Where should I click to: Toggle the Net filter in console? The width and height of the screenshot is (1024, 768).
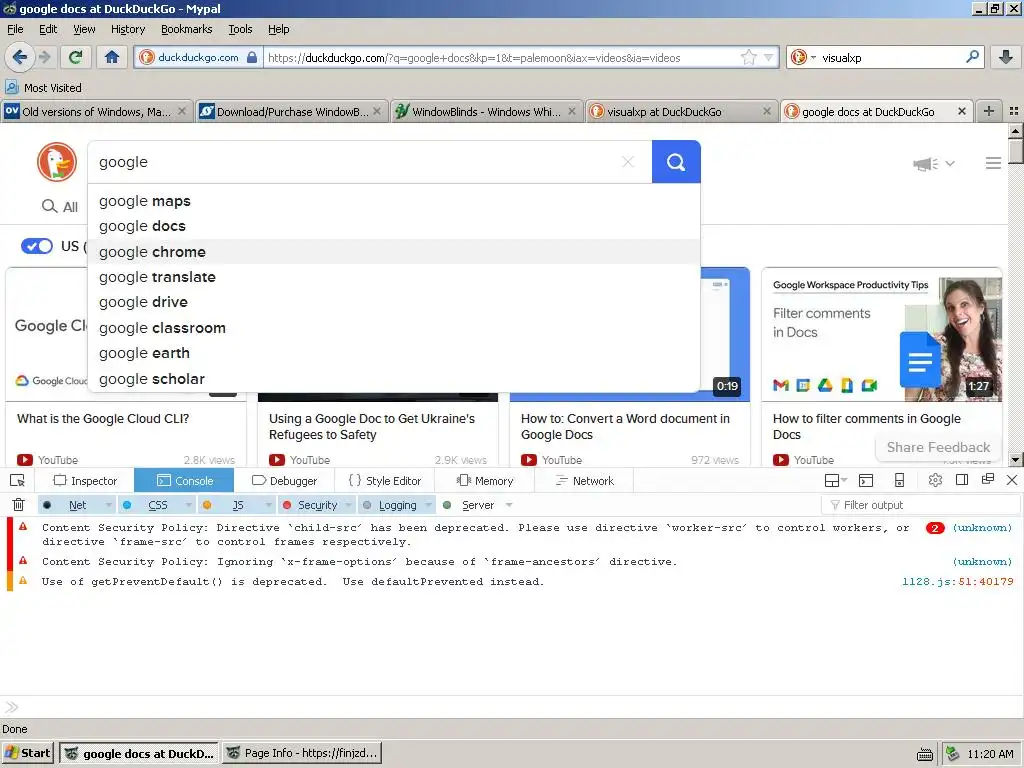[69, 505]
